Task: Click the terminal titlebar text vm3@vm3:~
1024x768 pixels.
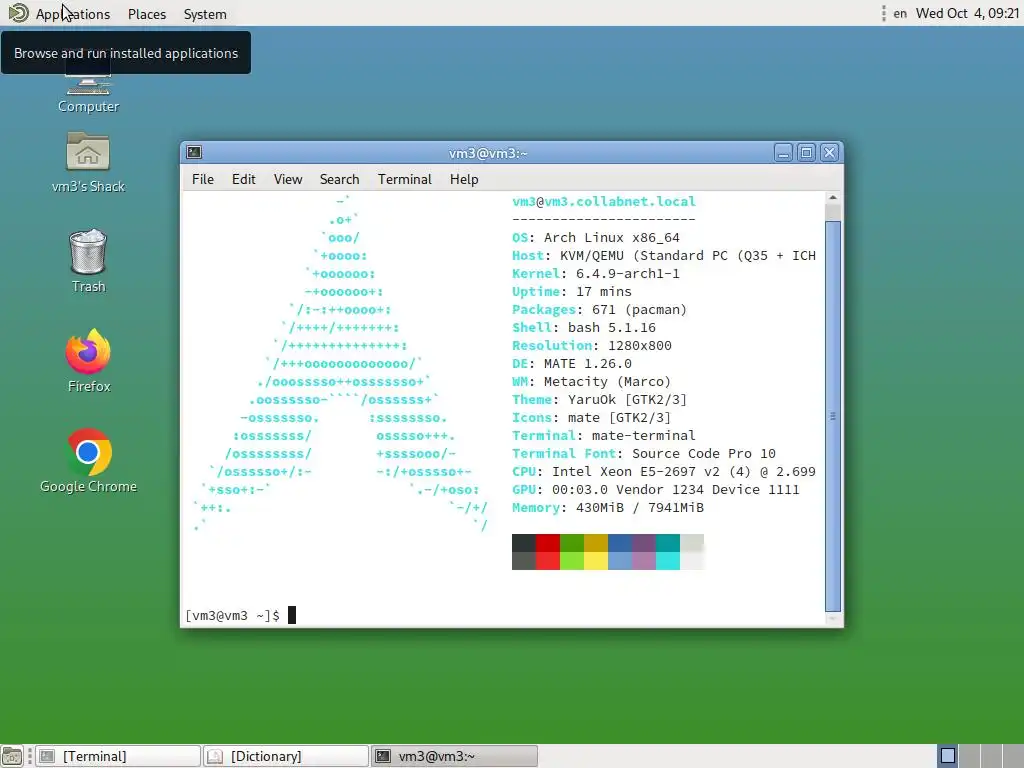Action: 488,153
